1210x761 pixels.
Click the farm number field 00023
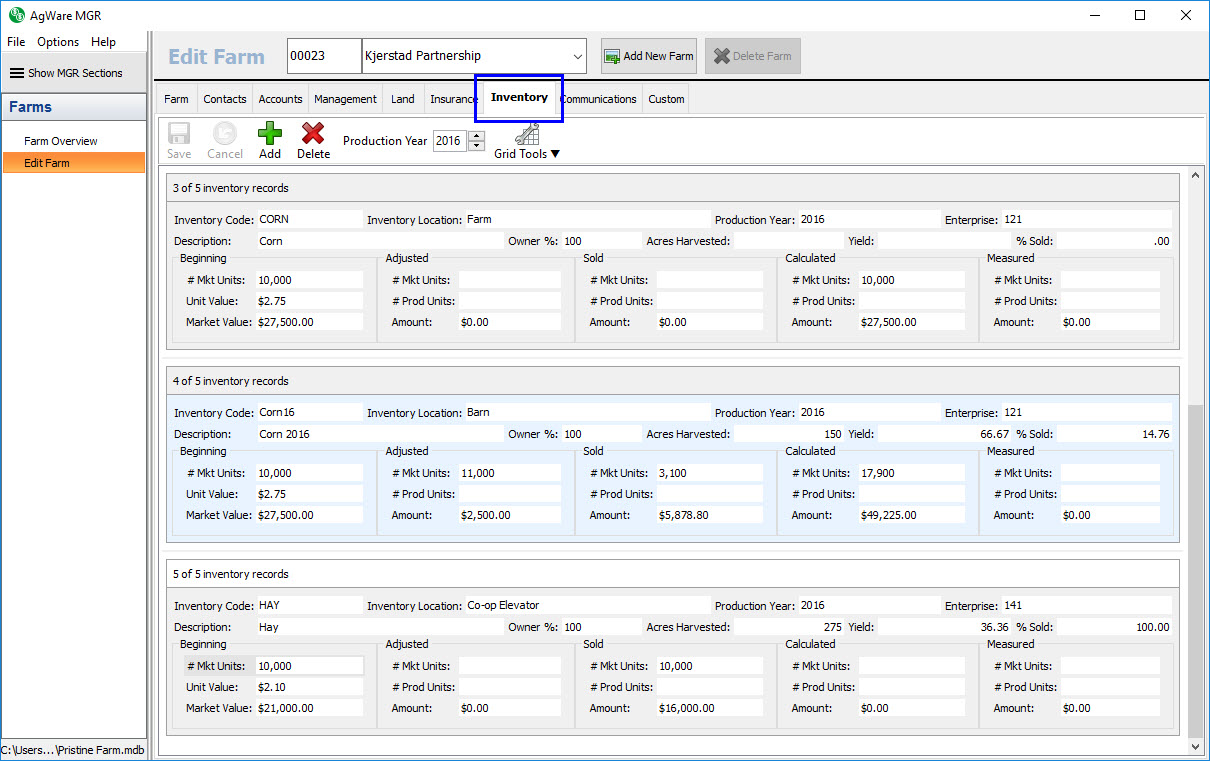(x=323, y=56)
